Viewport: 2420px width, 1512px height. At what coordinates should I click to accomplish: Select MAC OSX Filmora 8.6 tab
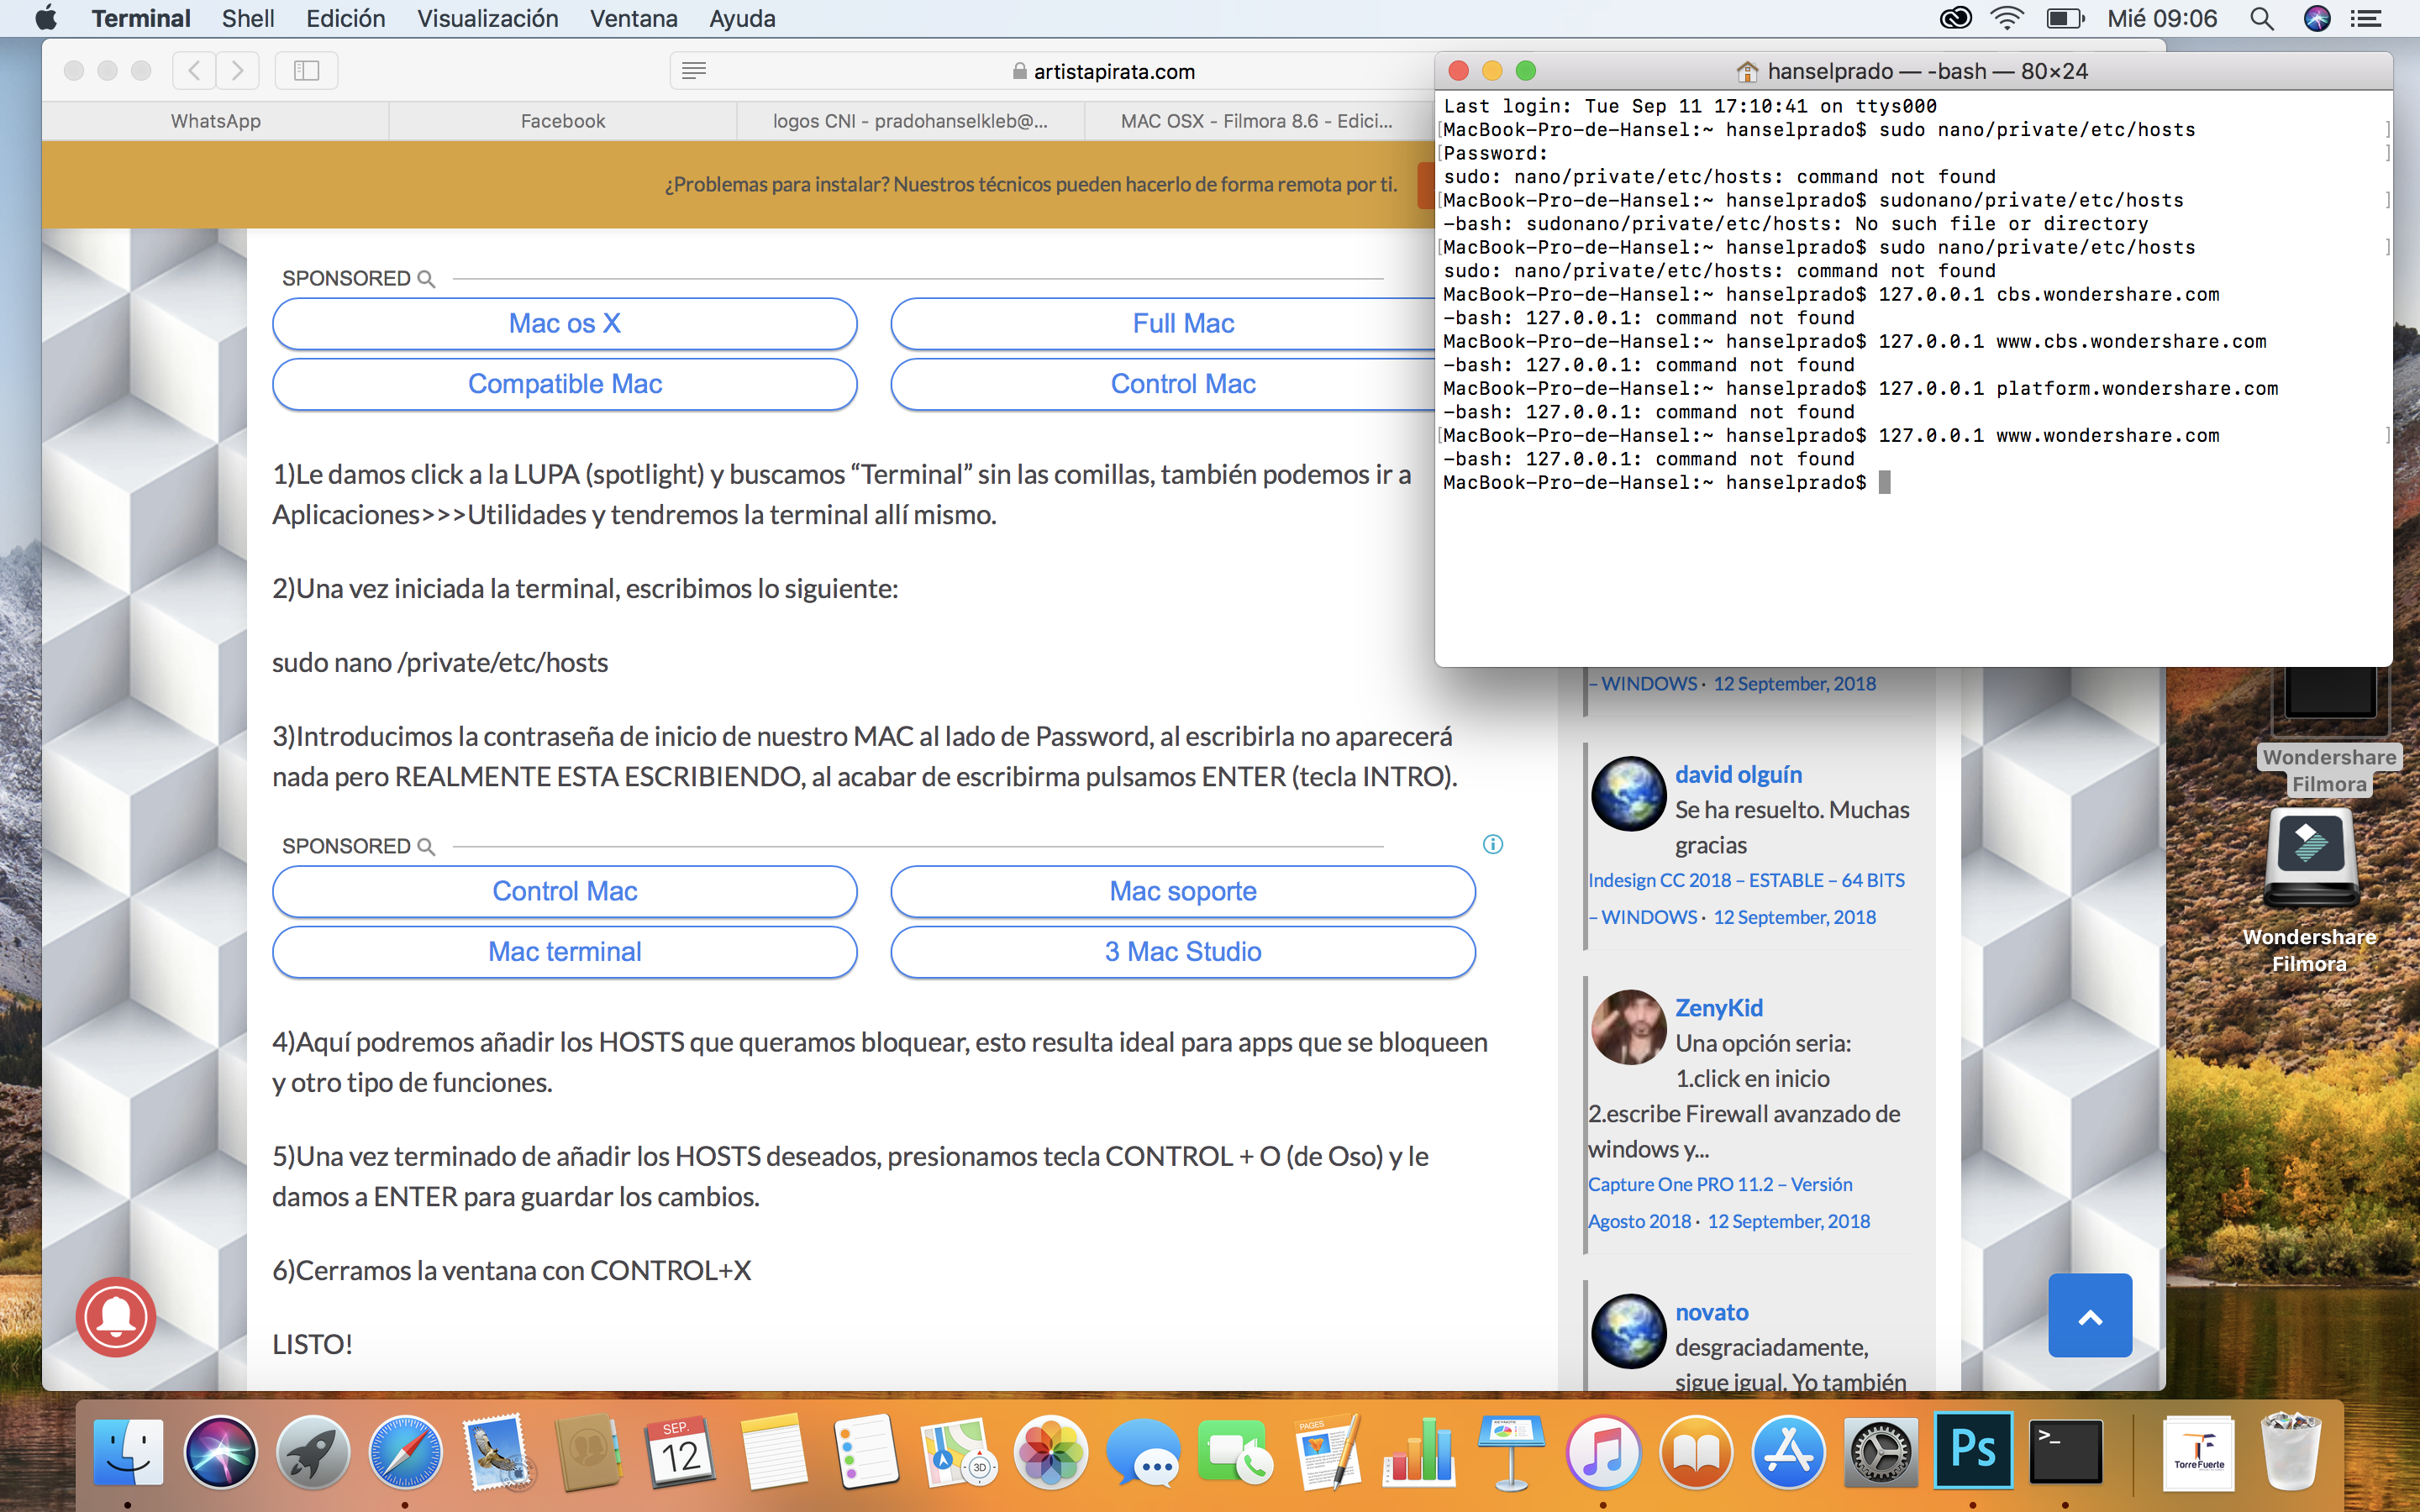point(1257,121)
